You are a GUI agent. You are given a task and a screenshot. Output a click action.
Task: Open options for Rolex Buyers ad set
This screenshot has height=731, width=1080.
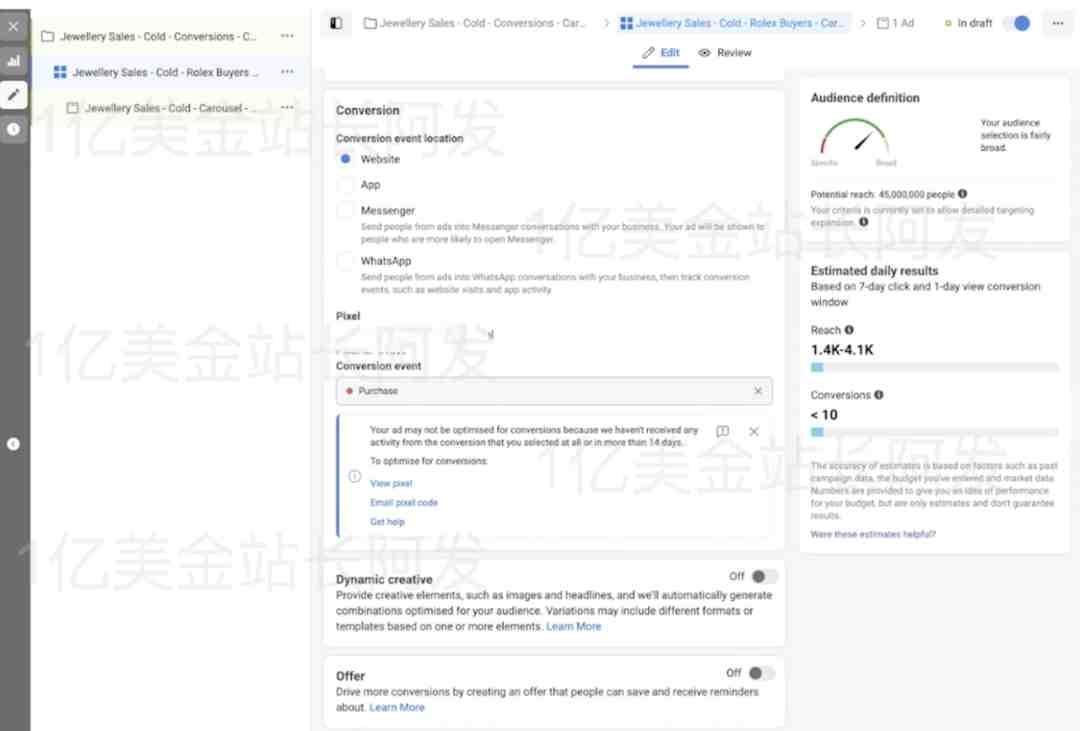[x=287, y=72]
